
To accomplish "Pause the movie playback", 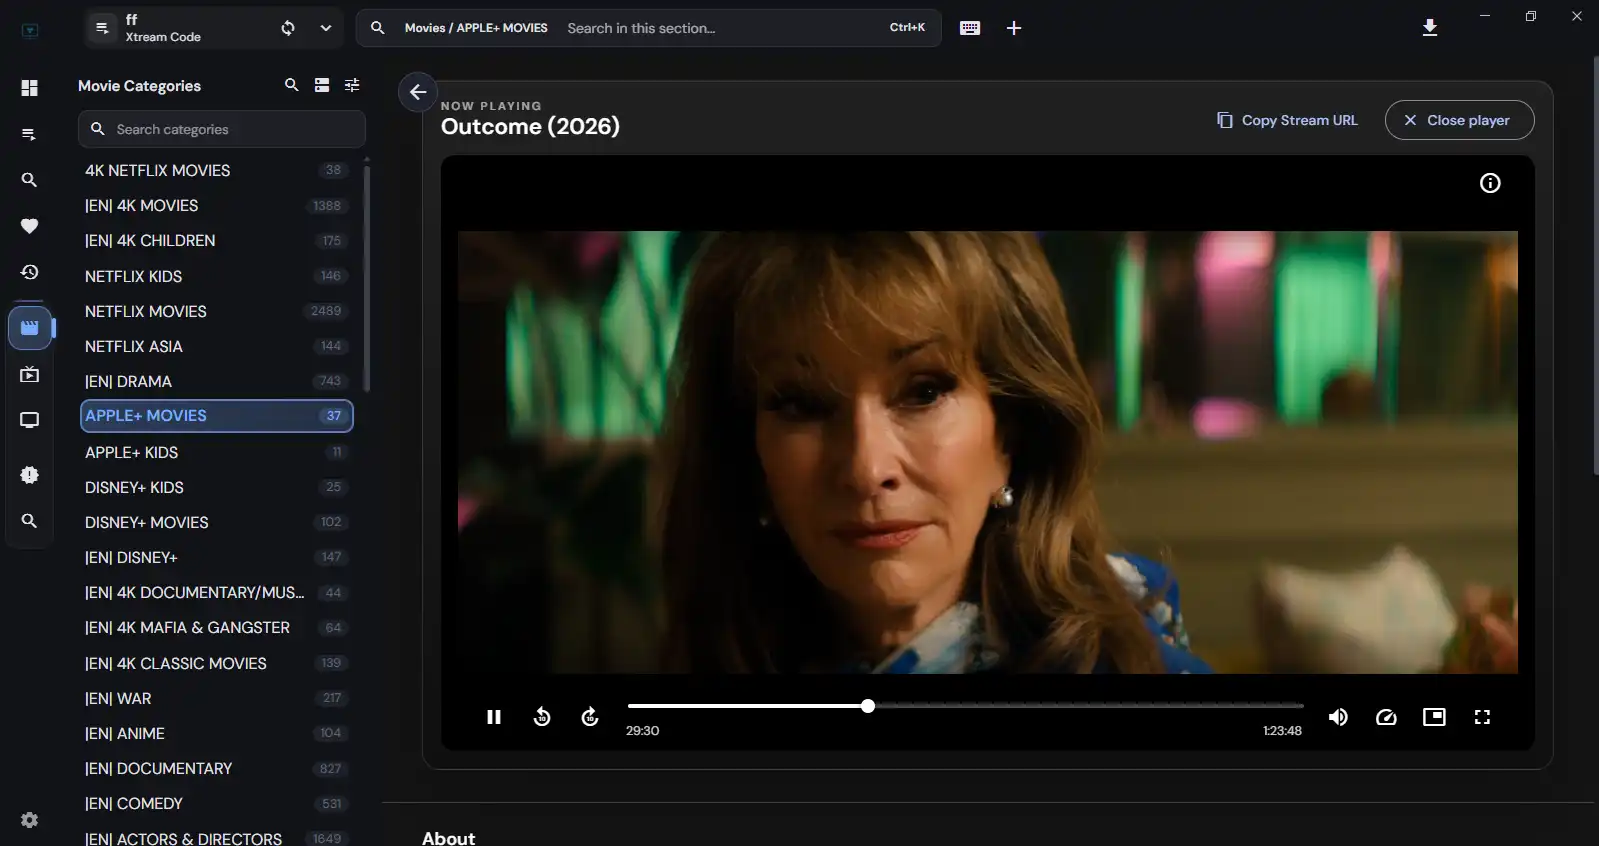I will 494,717.
